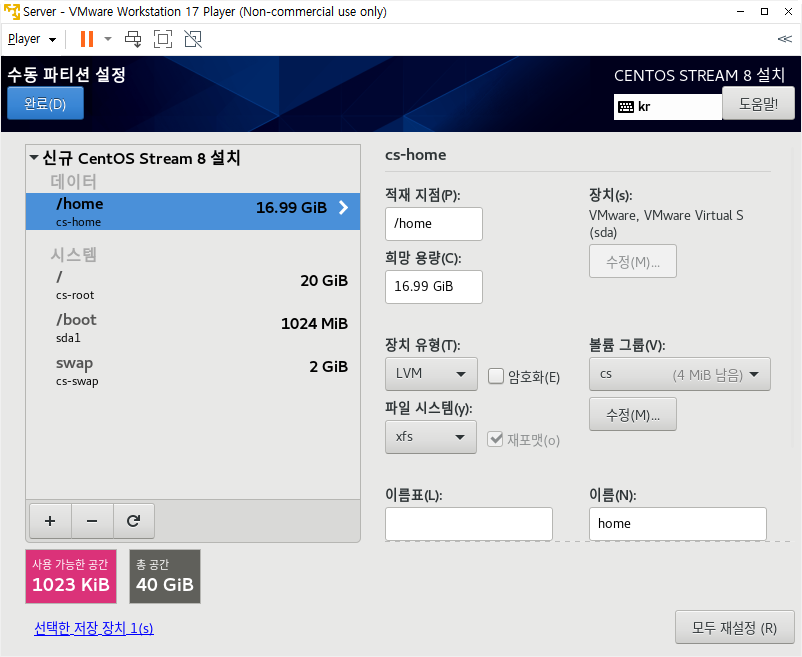Pause the virtual machine
Screen dimensions: 802x657
tap(87, 39)
